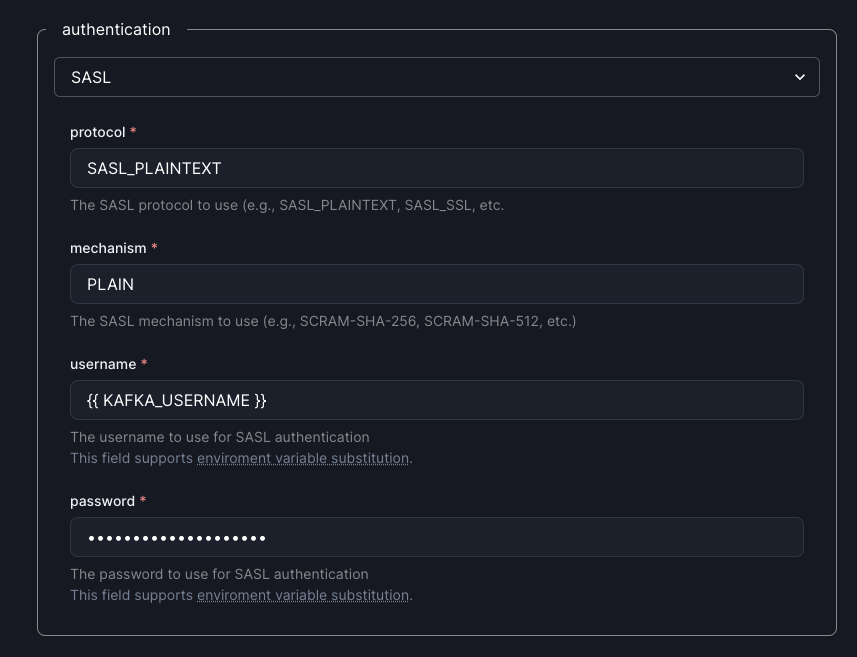Click the username field with KAFKA_USERNAME template
The width and height of the screenshot is (857, 657).
point(437,400)
